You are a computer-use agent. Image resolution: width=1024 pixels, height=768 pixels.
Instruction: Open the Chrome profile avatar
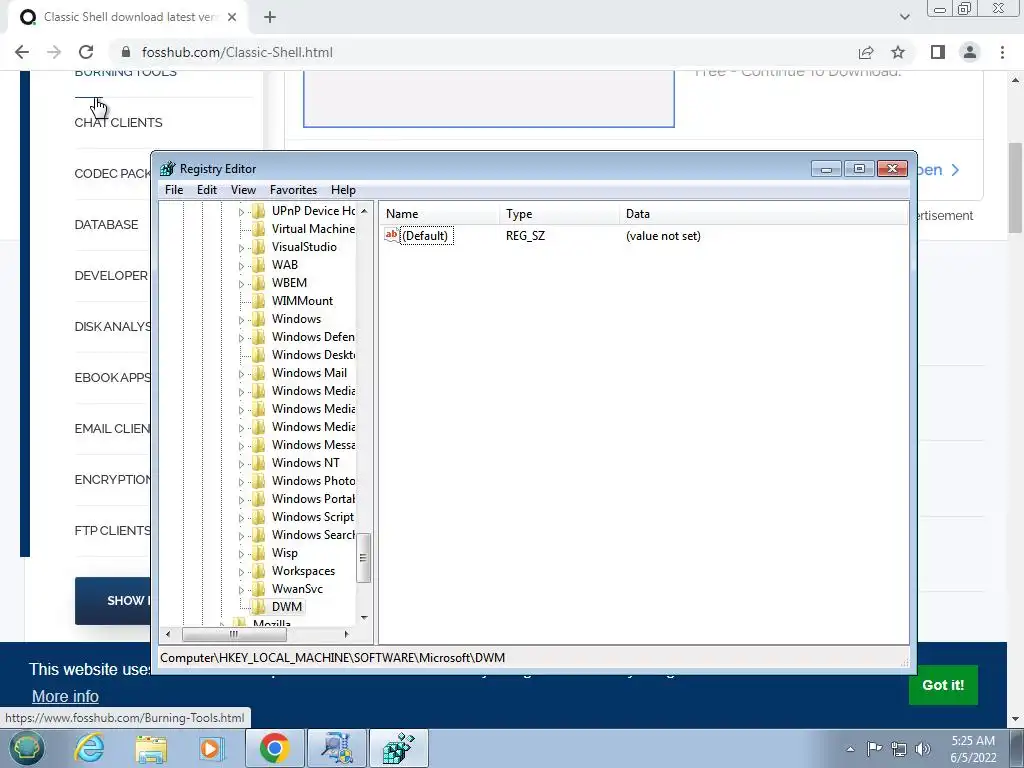click(970, 52)
